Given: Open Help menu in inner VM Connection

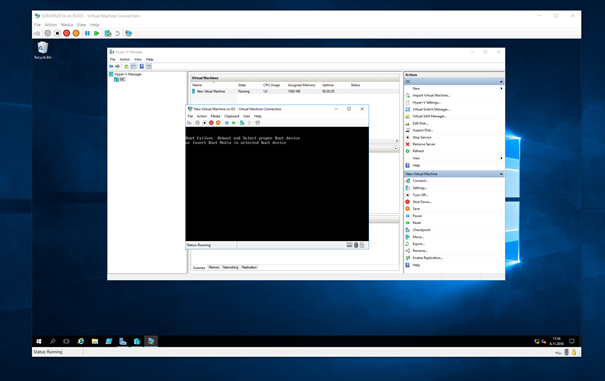Looking at the screenshot, I should tap(258, 116).
